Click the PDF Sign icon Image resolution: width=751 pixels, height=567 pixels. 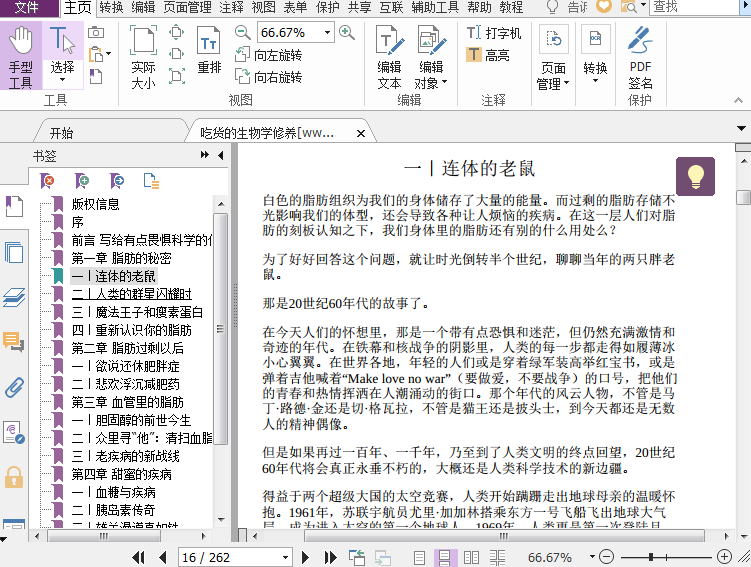coord(640,57)
